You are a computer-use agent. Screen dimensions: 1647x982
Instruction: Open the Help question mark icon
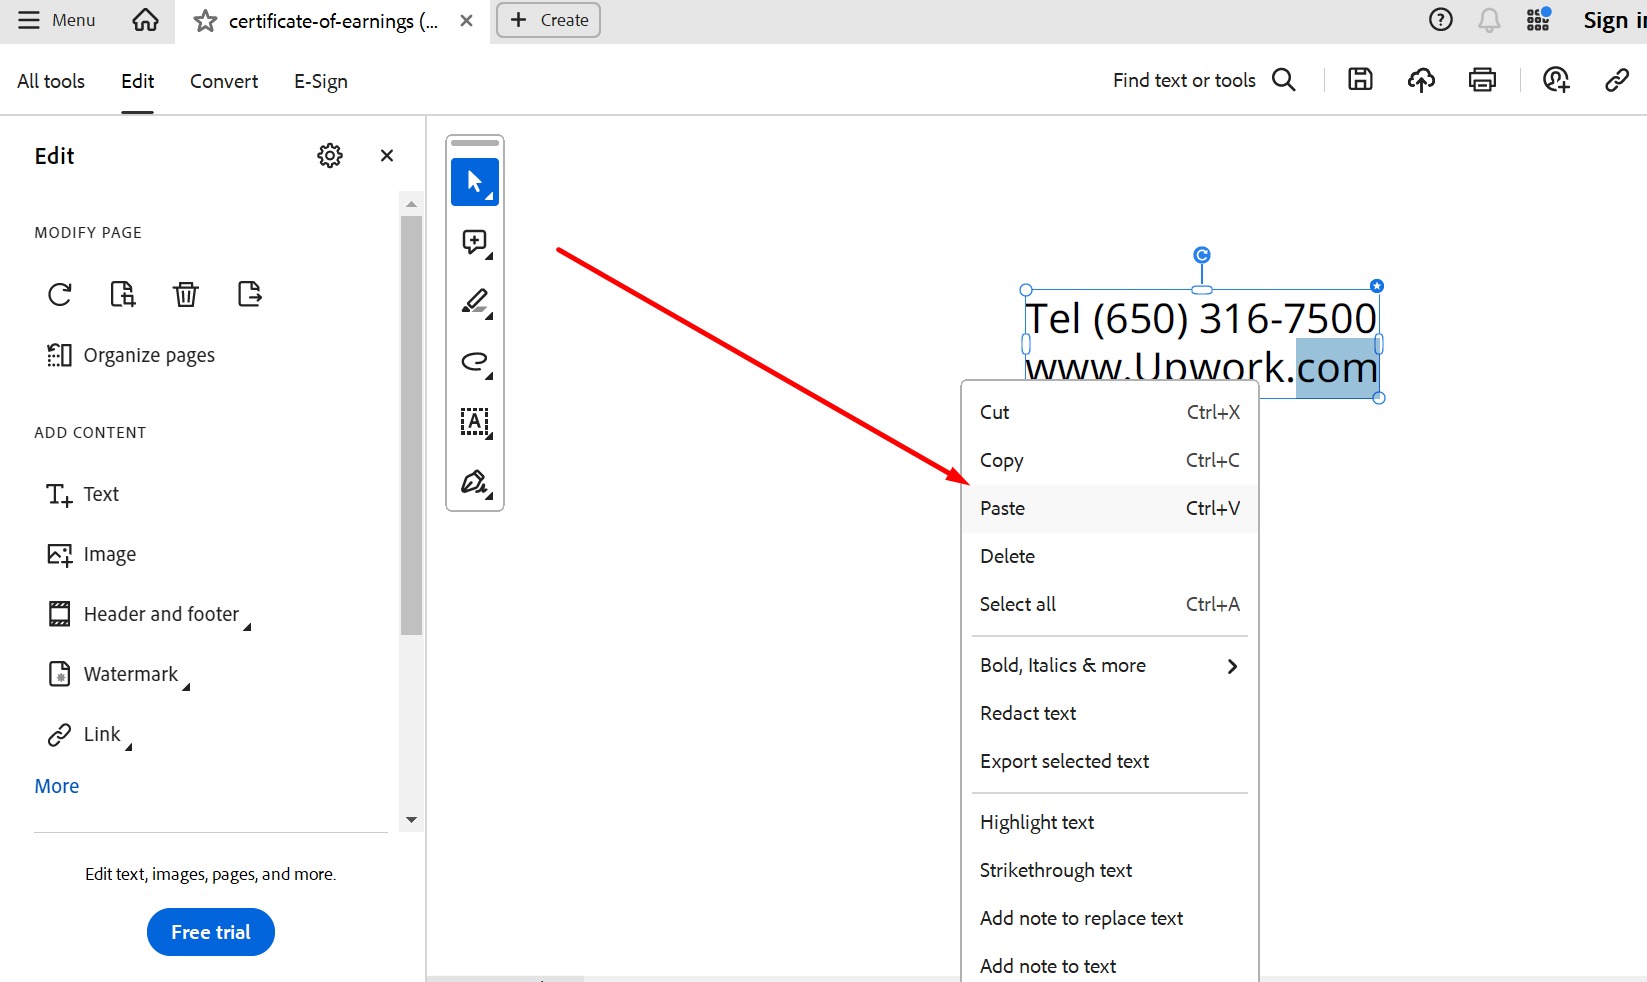tap(1440, 20)
